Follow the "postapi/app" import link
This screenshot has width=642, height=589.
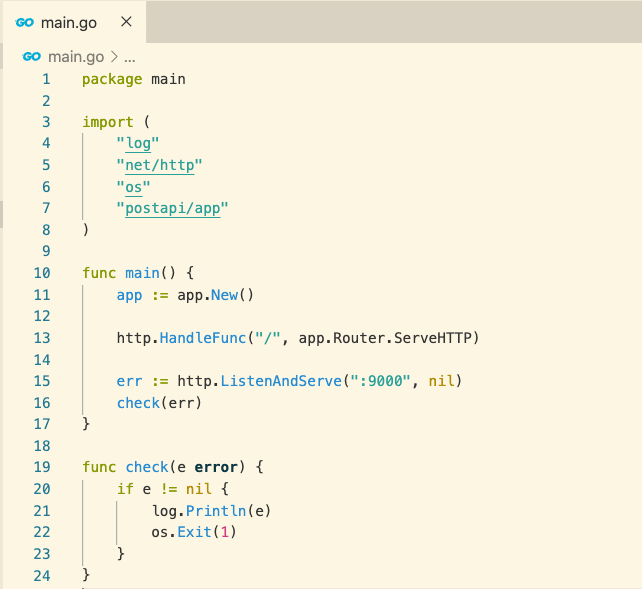[x=173, y=208]
